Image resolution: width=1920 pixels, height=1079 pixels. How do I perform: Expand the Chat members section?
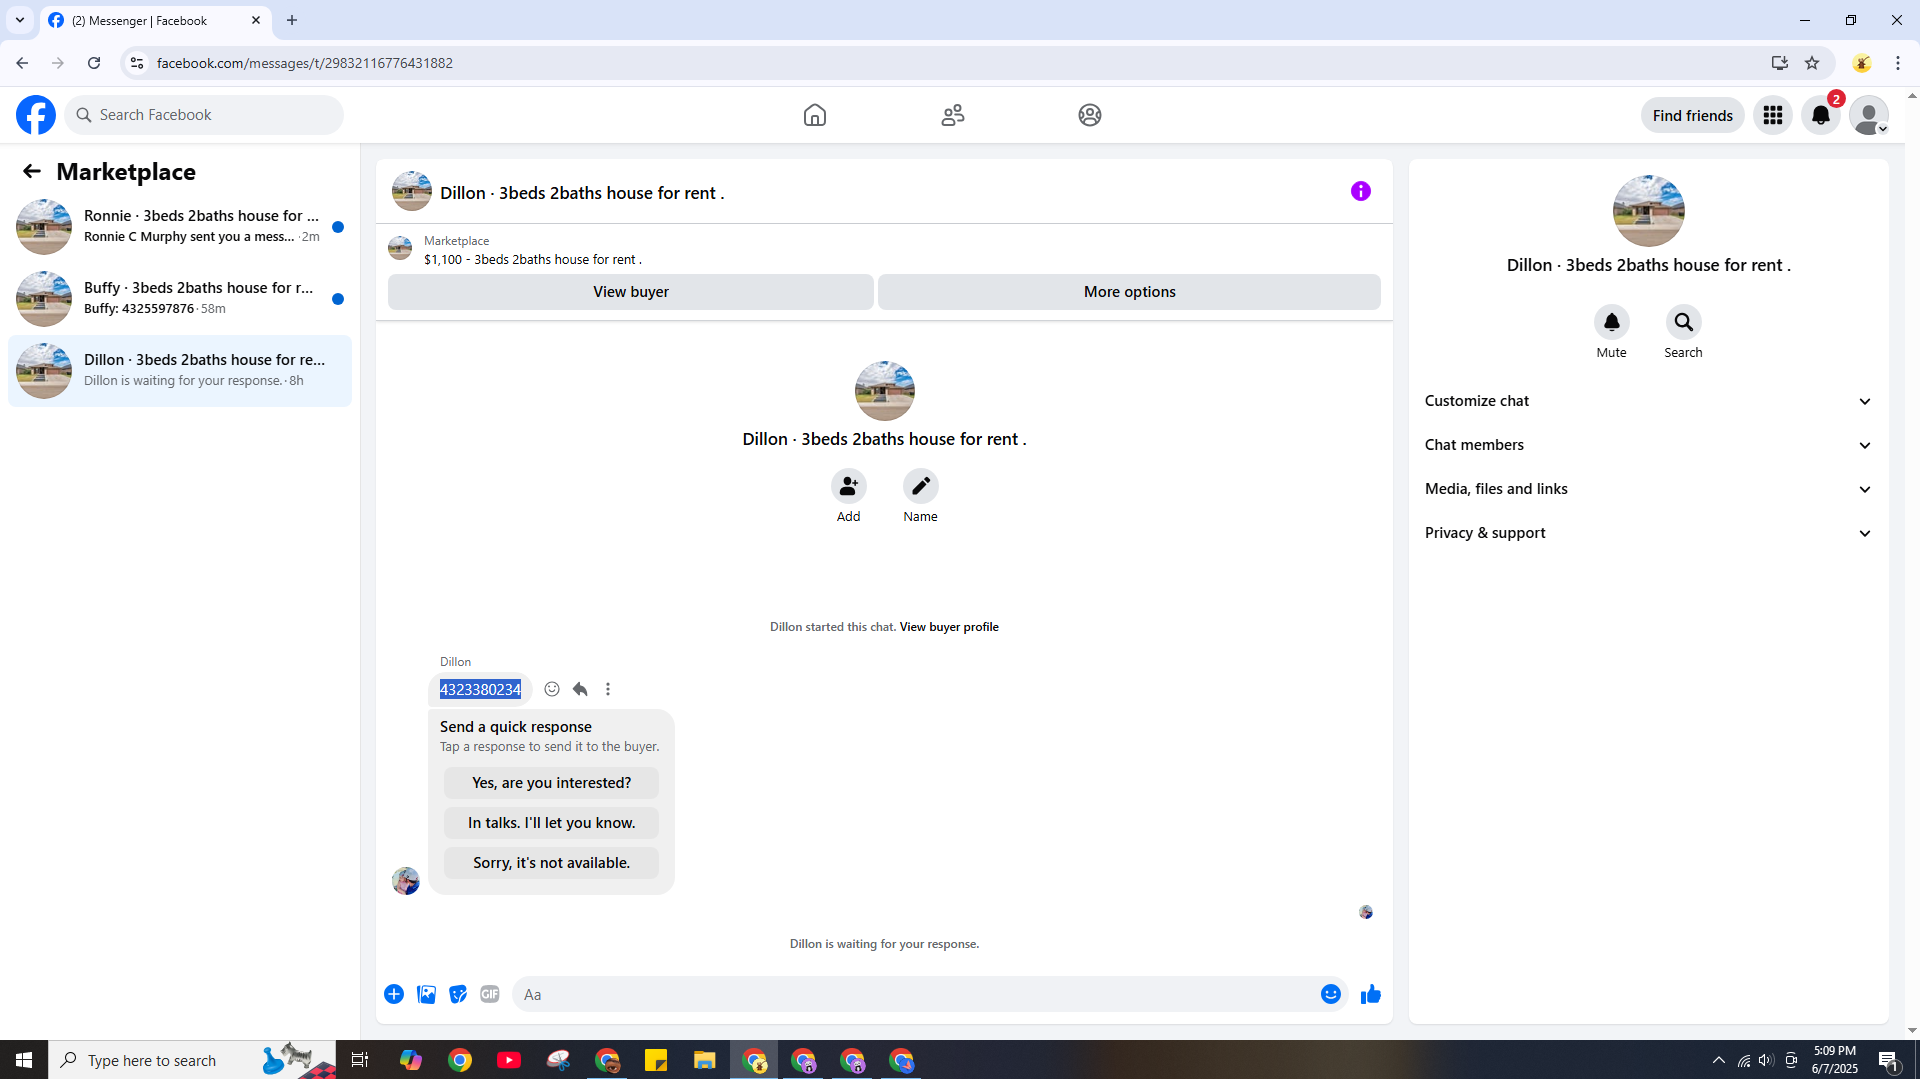[x=1648, y=445]
